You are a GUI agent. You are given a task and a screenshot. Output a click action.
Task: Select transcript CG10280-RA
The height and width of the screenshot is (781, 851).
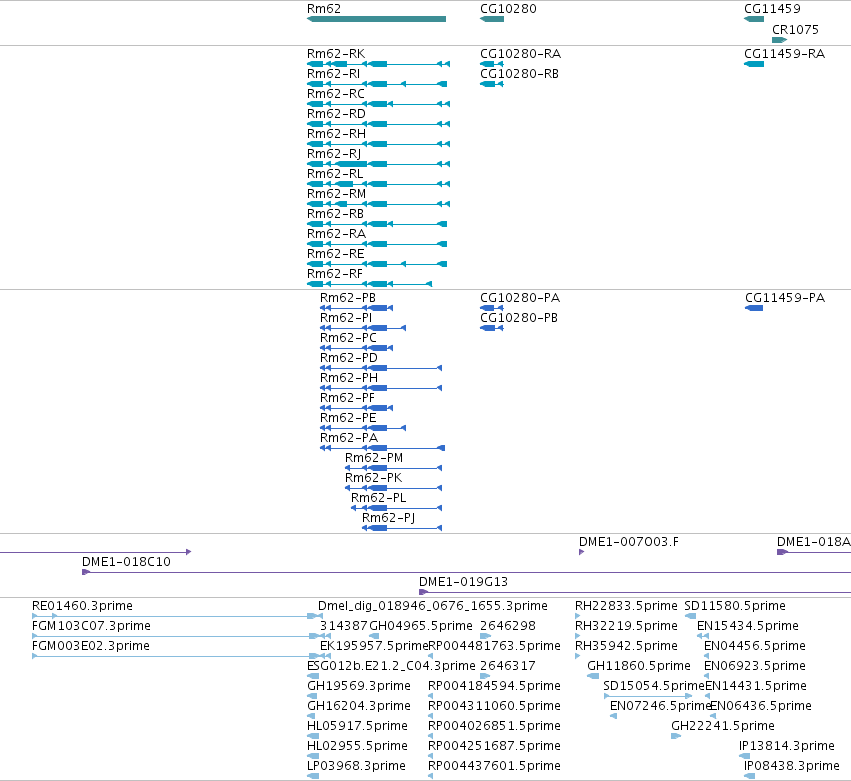[492, 64]
